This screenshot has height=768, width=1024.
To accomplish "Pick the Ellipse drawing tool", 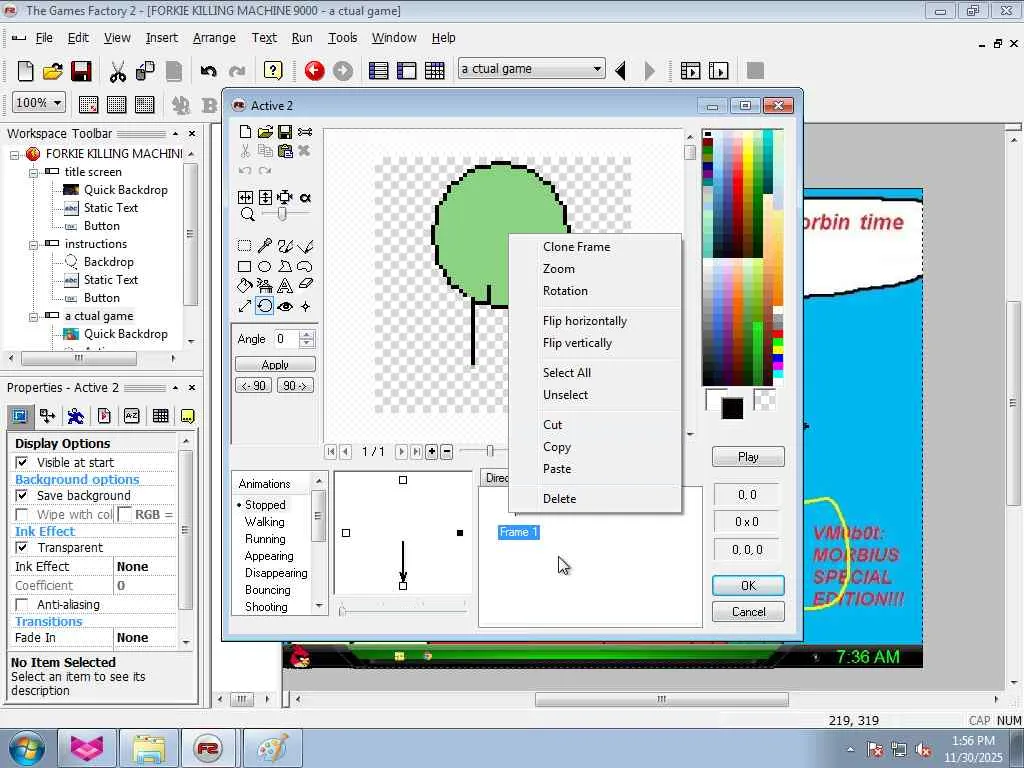I will 264,266.
